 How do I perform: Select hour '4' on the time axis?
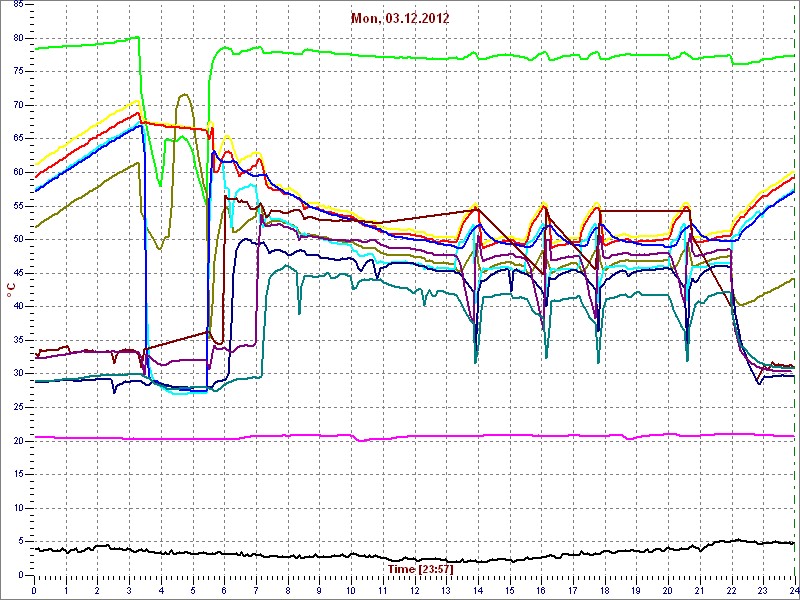click(x=161, y=589)
